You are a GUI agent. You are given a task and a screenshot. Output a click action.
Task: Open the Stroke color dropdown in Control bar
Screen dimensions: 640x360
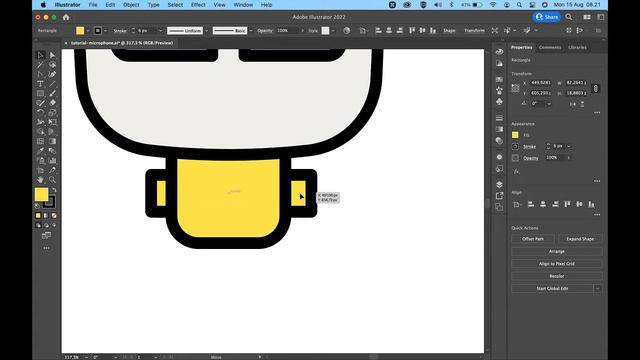click(105, 31)
